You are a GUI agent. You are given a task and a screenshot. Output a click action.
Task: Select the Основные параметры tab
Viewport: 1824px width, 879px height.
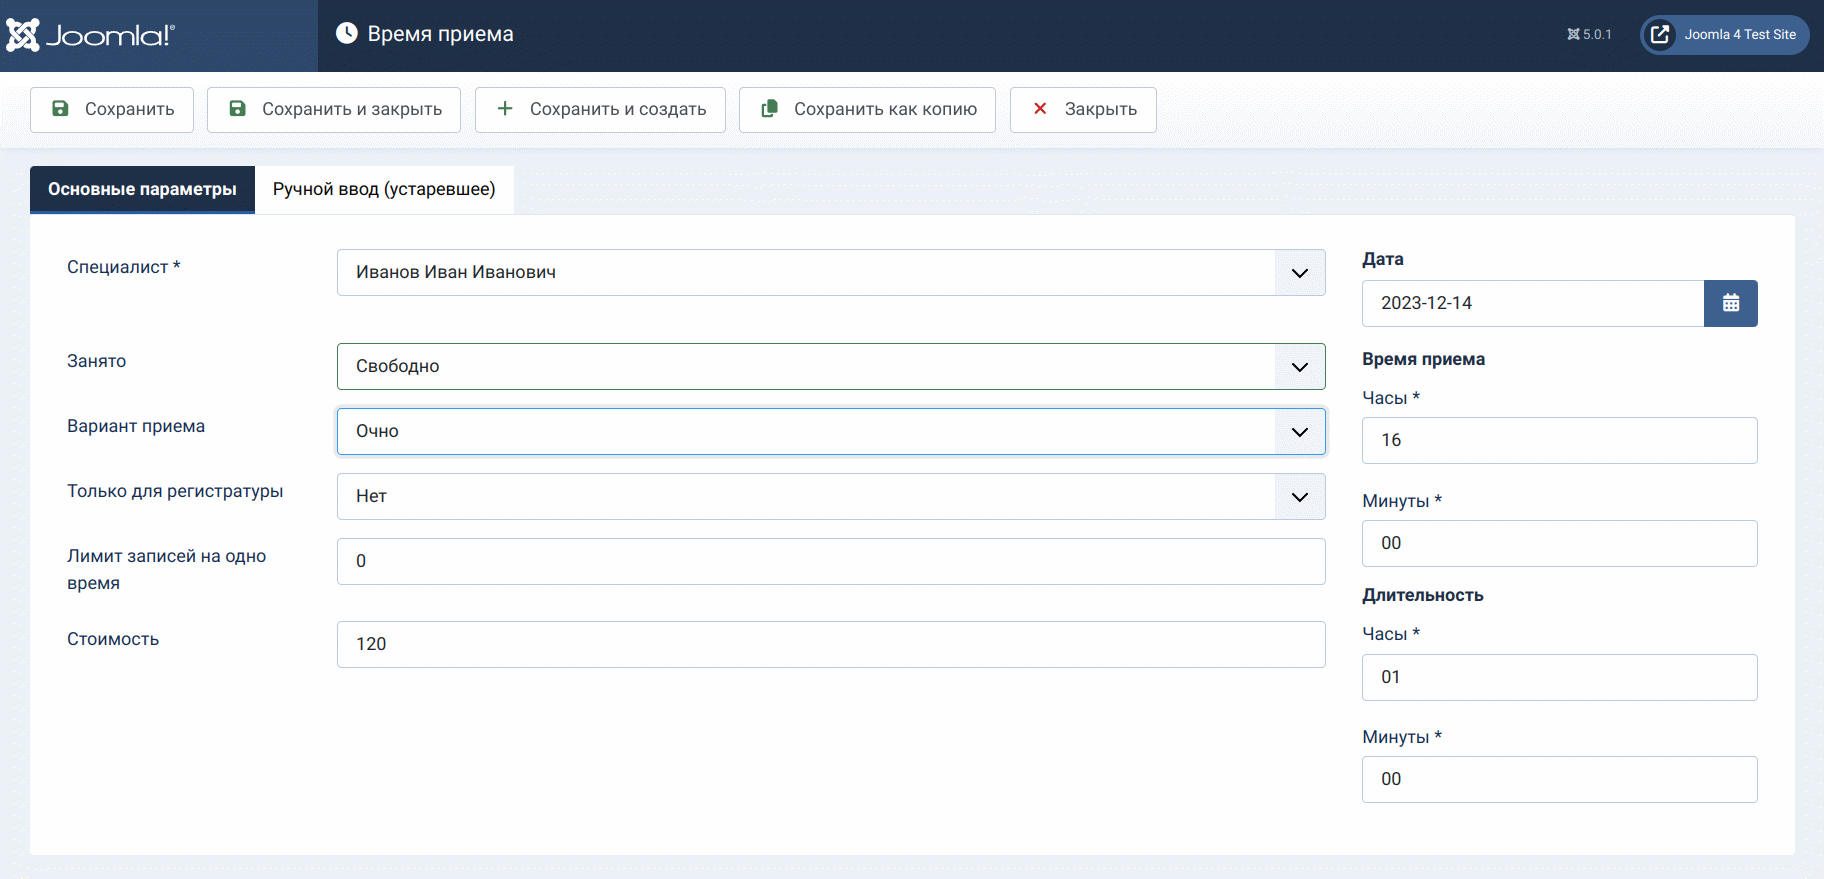142,189
